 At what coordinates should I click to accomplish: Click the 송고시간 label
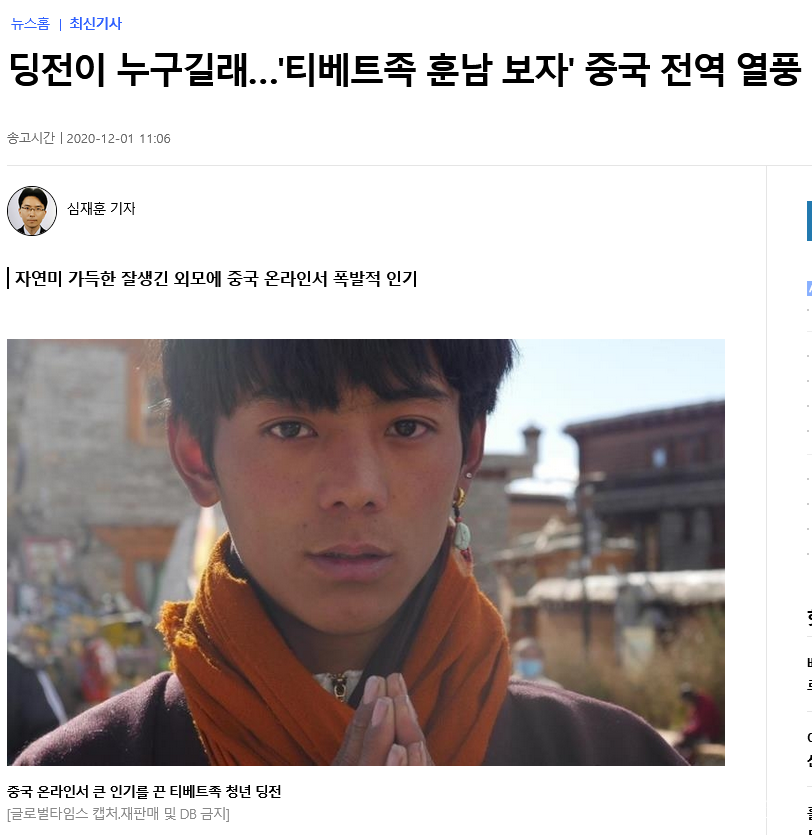pyautogui.click(x=31, y=138)
